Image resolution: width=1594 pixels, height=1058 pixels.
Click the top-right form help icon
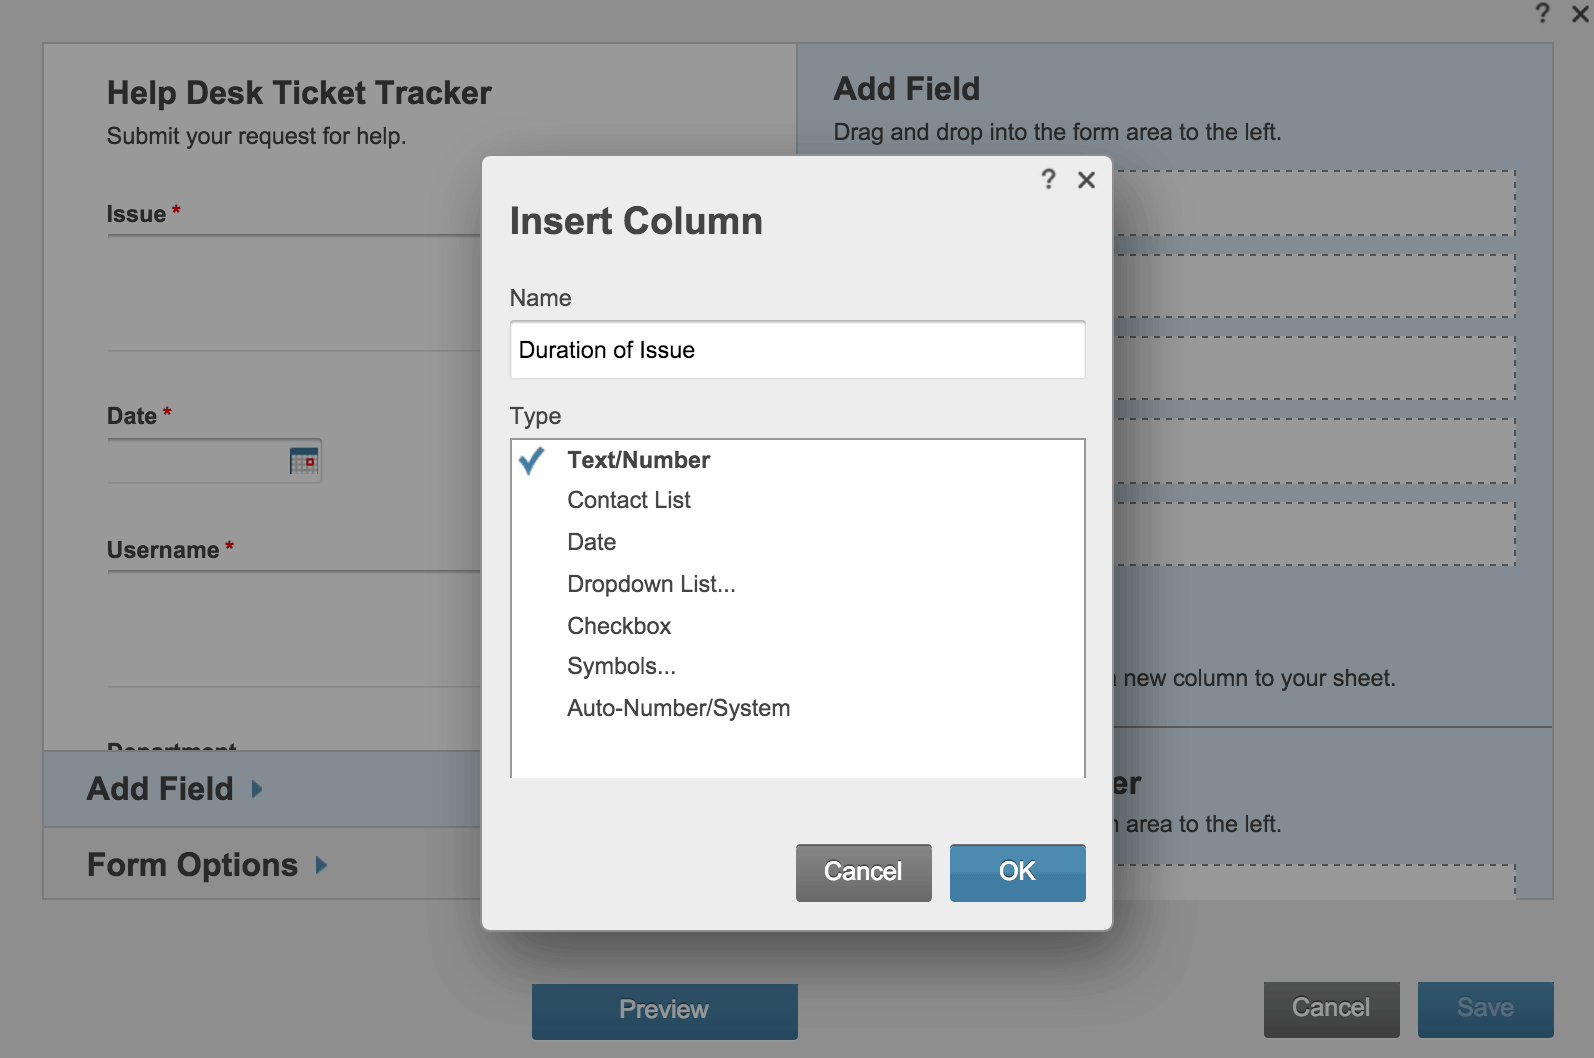[x=1541, y=14]
